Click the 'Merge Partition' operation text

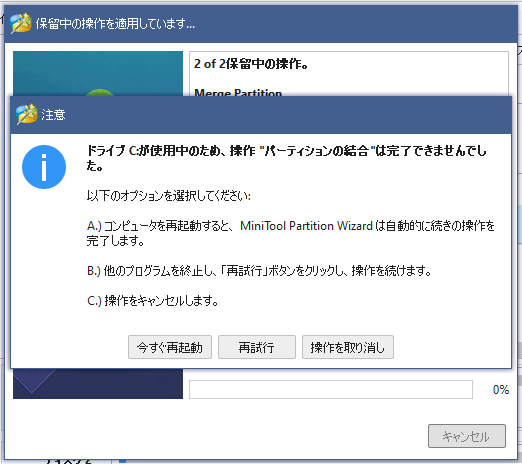pyautogui.click(x=238, y=92)
